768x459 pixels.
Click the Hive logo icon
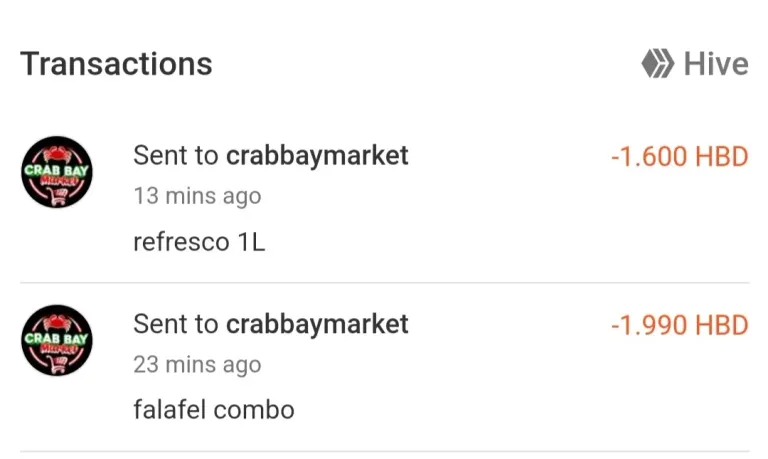pos(658,64)
